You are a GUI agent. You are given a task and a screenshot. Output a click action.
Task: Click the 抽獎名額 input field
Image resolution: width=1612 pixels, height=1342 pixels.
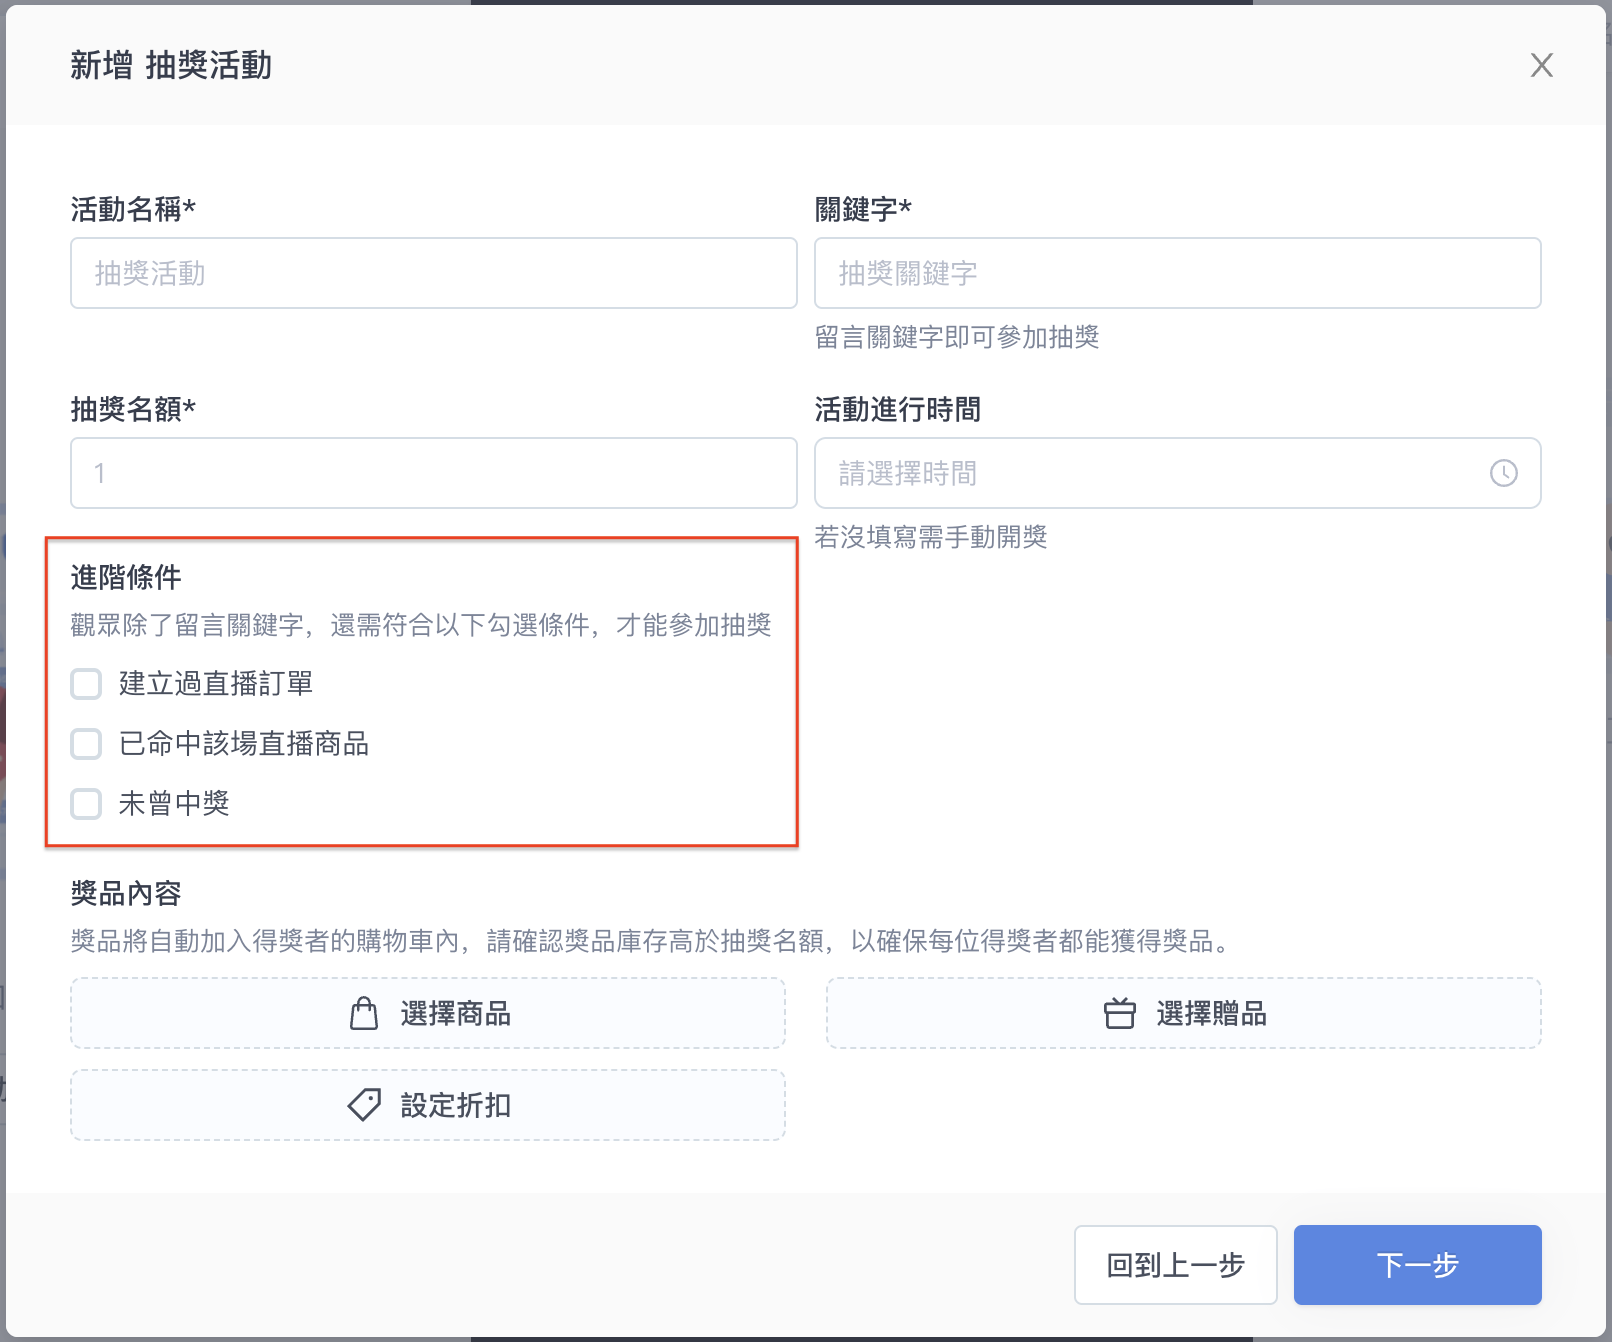(434, 473)
